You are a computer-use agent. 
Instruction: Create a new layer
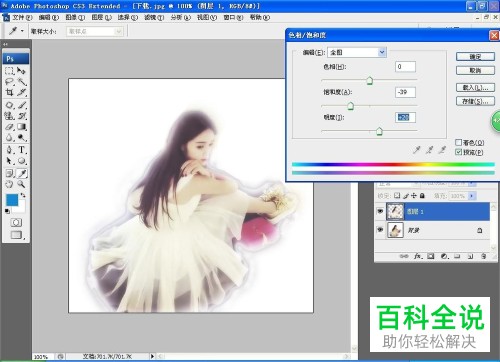470,256
